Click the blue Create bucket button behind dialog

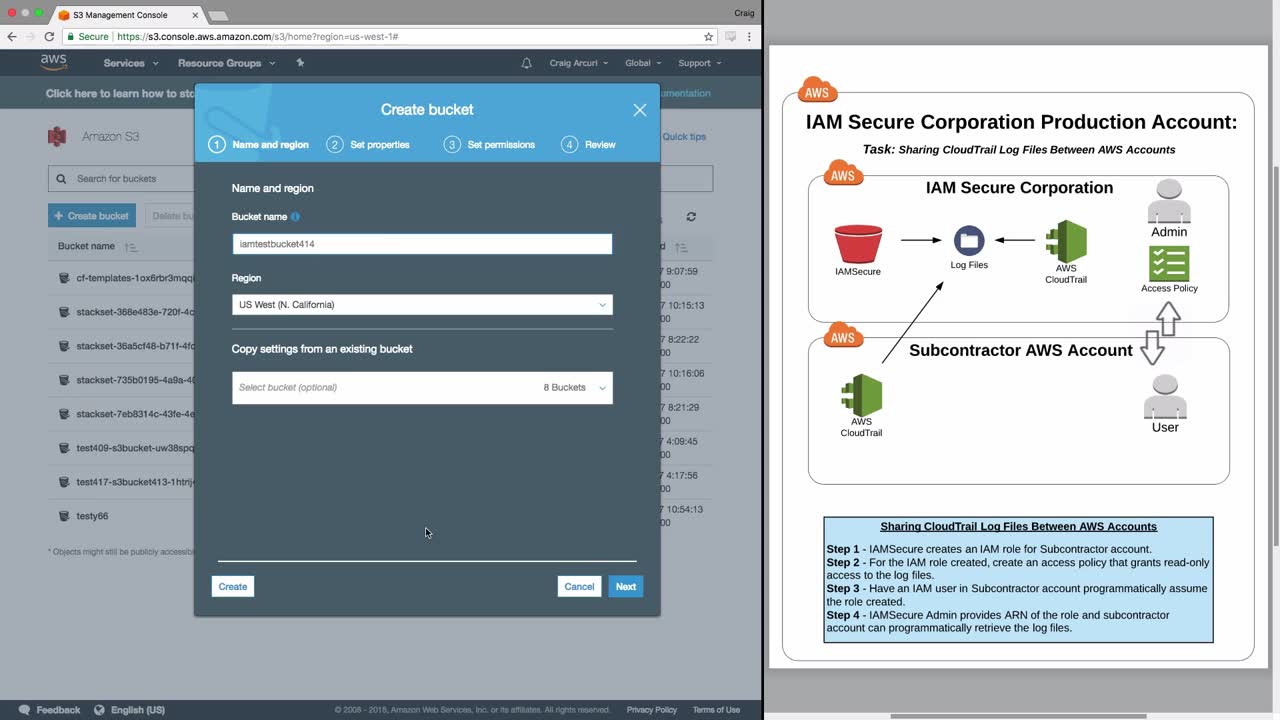92,216
